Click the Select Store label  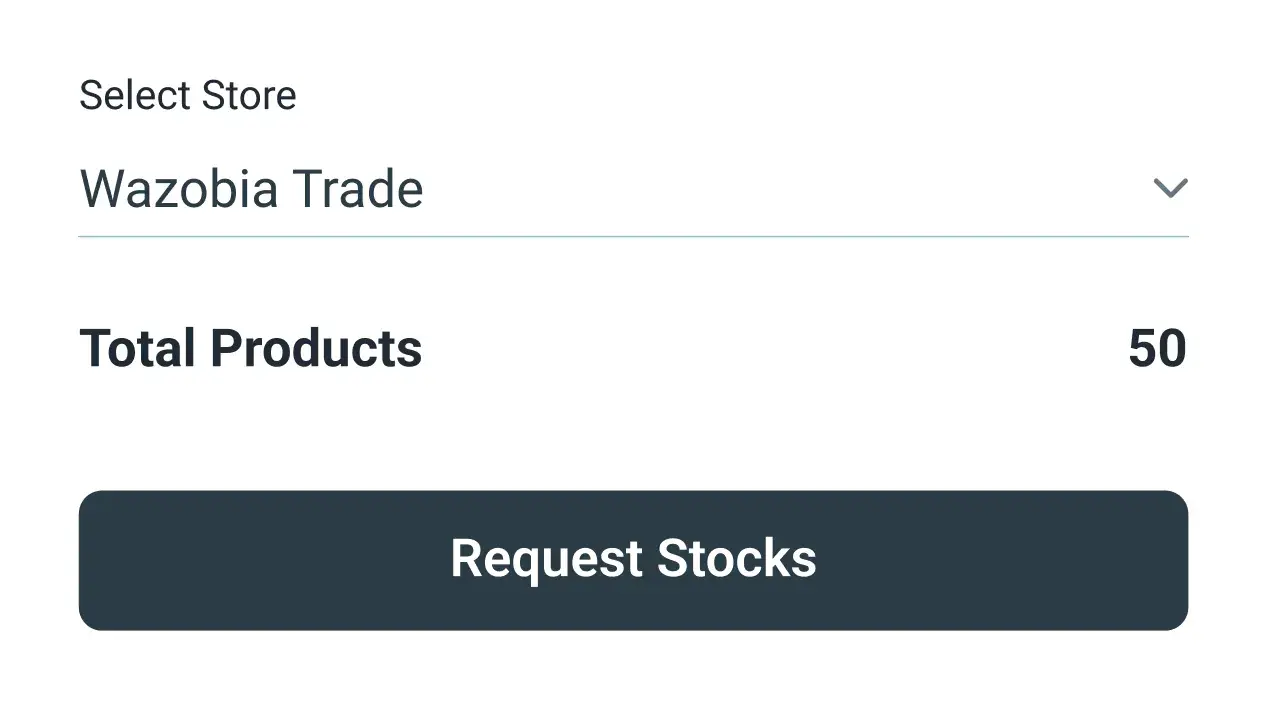coord(188,96)
